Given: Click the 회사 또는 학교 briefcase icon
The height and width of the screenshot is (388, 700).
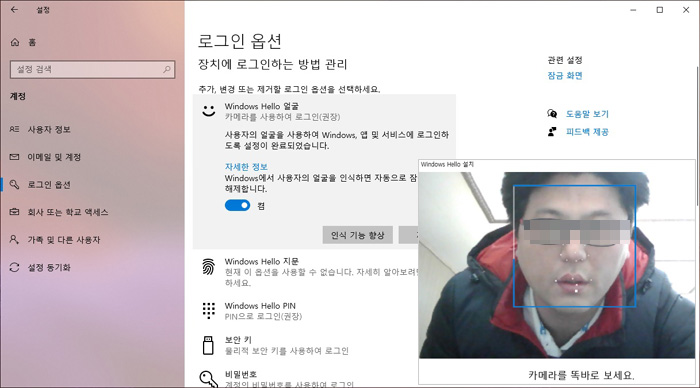Looking at the screenshot, I should click(x=14, y=212).
